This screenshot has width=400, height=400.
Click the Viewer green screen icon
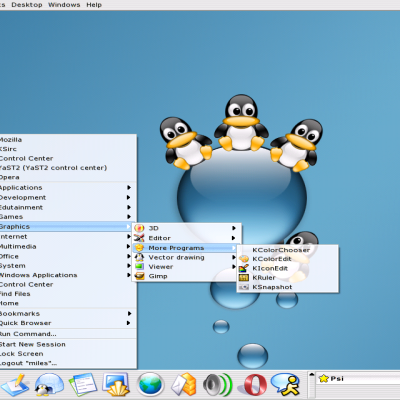(139, 267)
